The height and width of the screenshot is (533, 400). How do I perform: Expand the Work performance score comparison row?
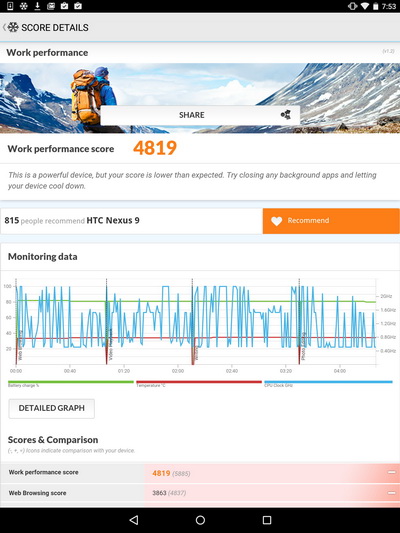(x=200, y=473)
